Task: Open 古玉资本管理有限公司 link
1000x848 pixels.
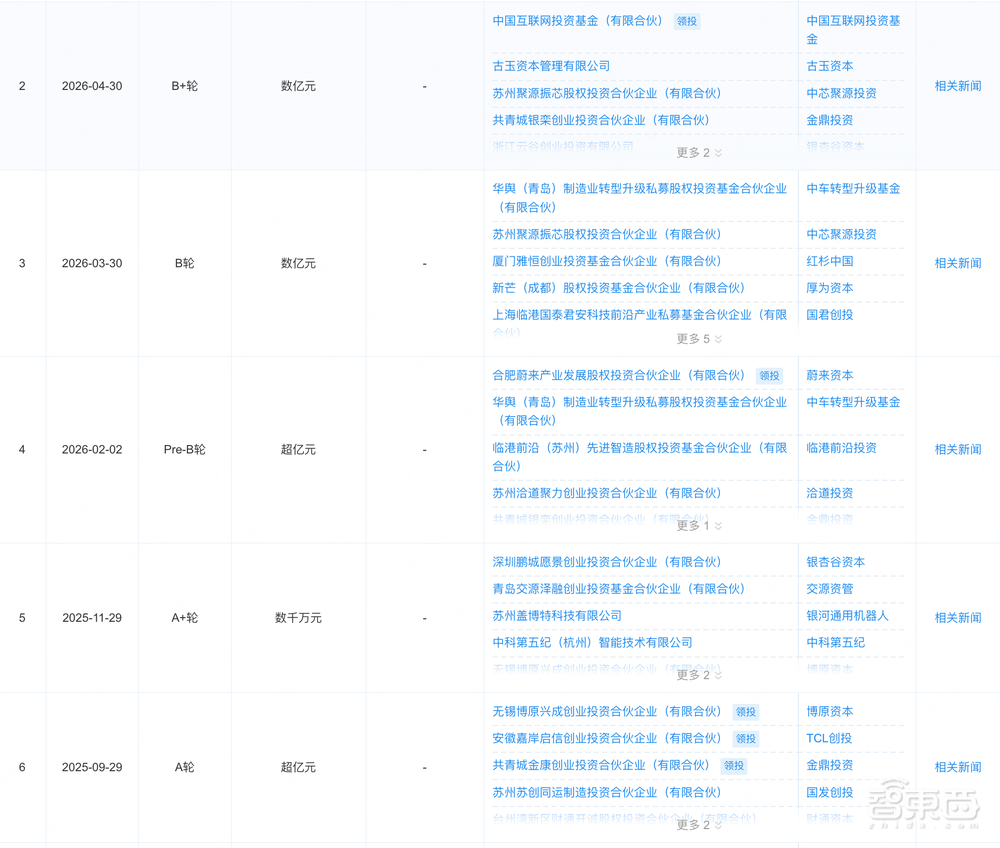Action: click(x=551, y=66)
